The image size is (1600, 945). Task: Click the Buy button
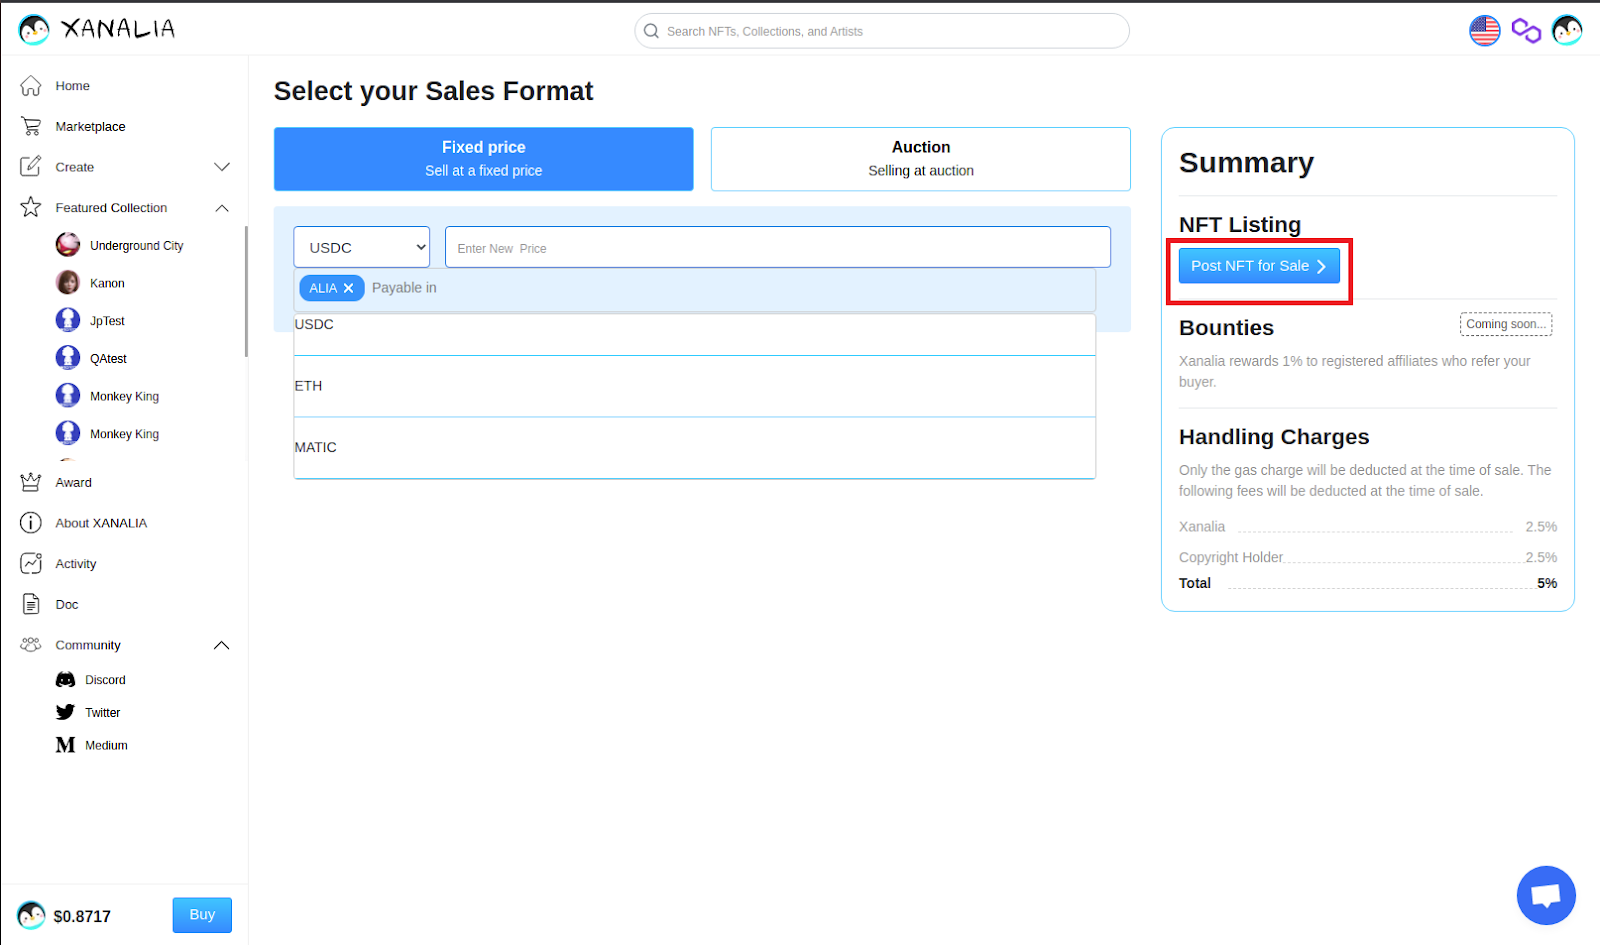(x=202, y=915)
